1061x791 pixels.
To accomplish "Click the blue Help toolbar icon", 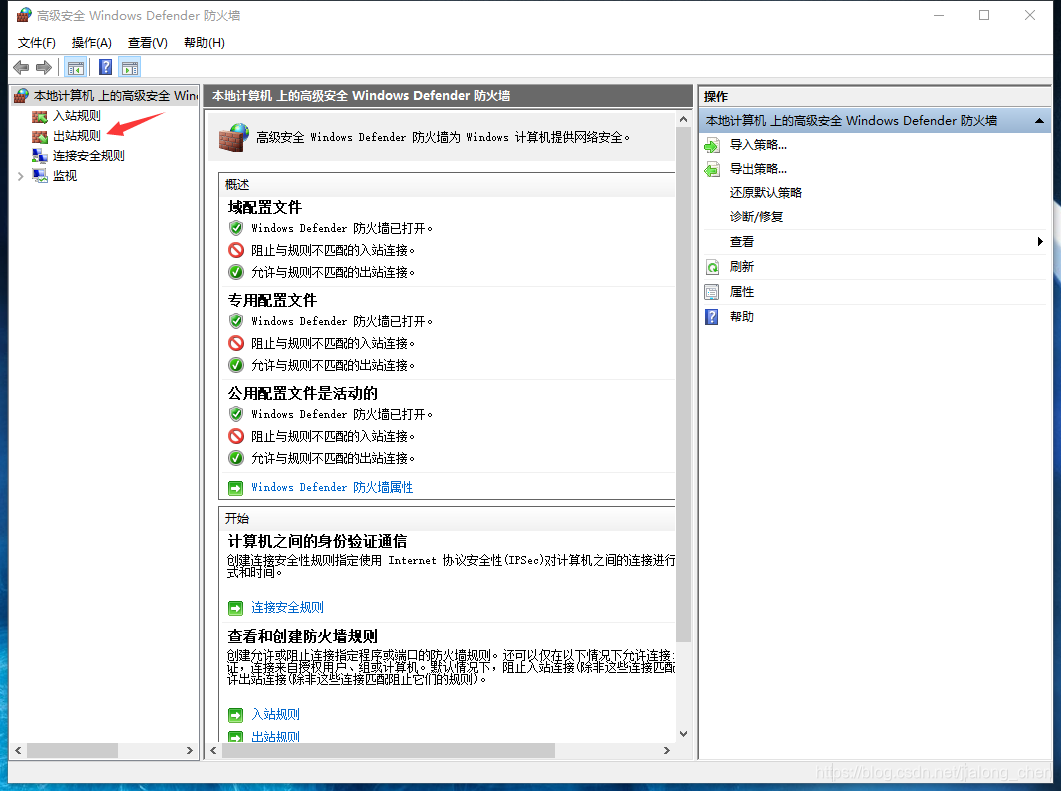I will coord(106,68).
